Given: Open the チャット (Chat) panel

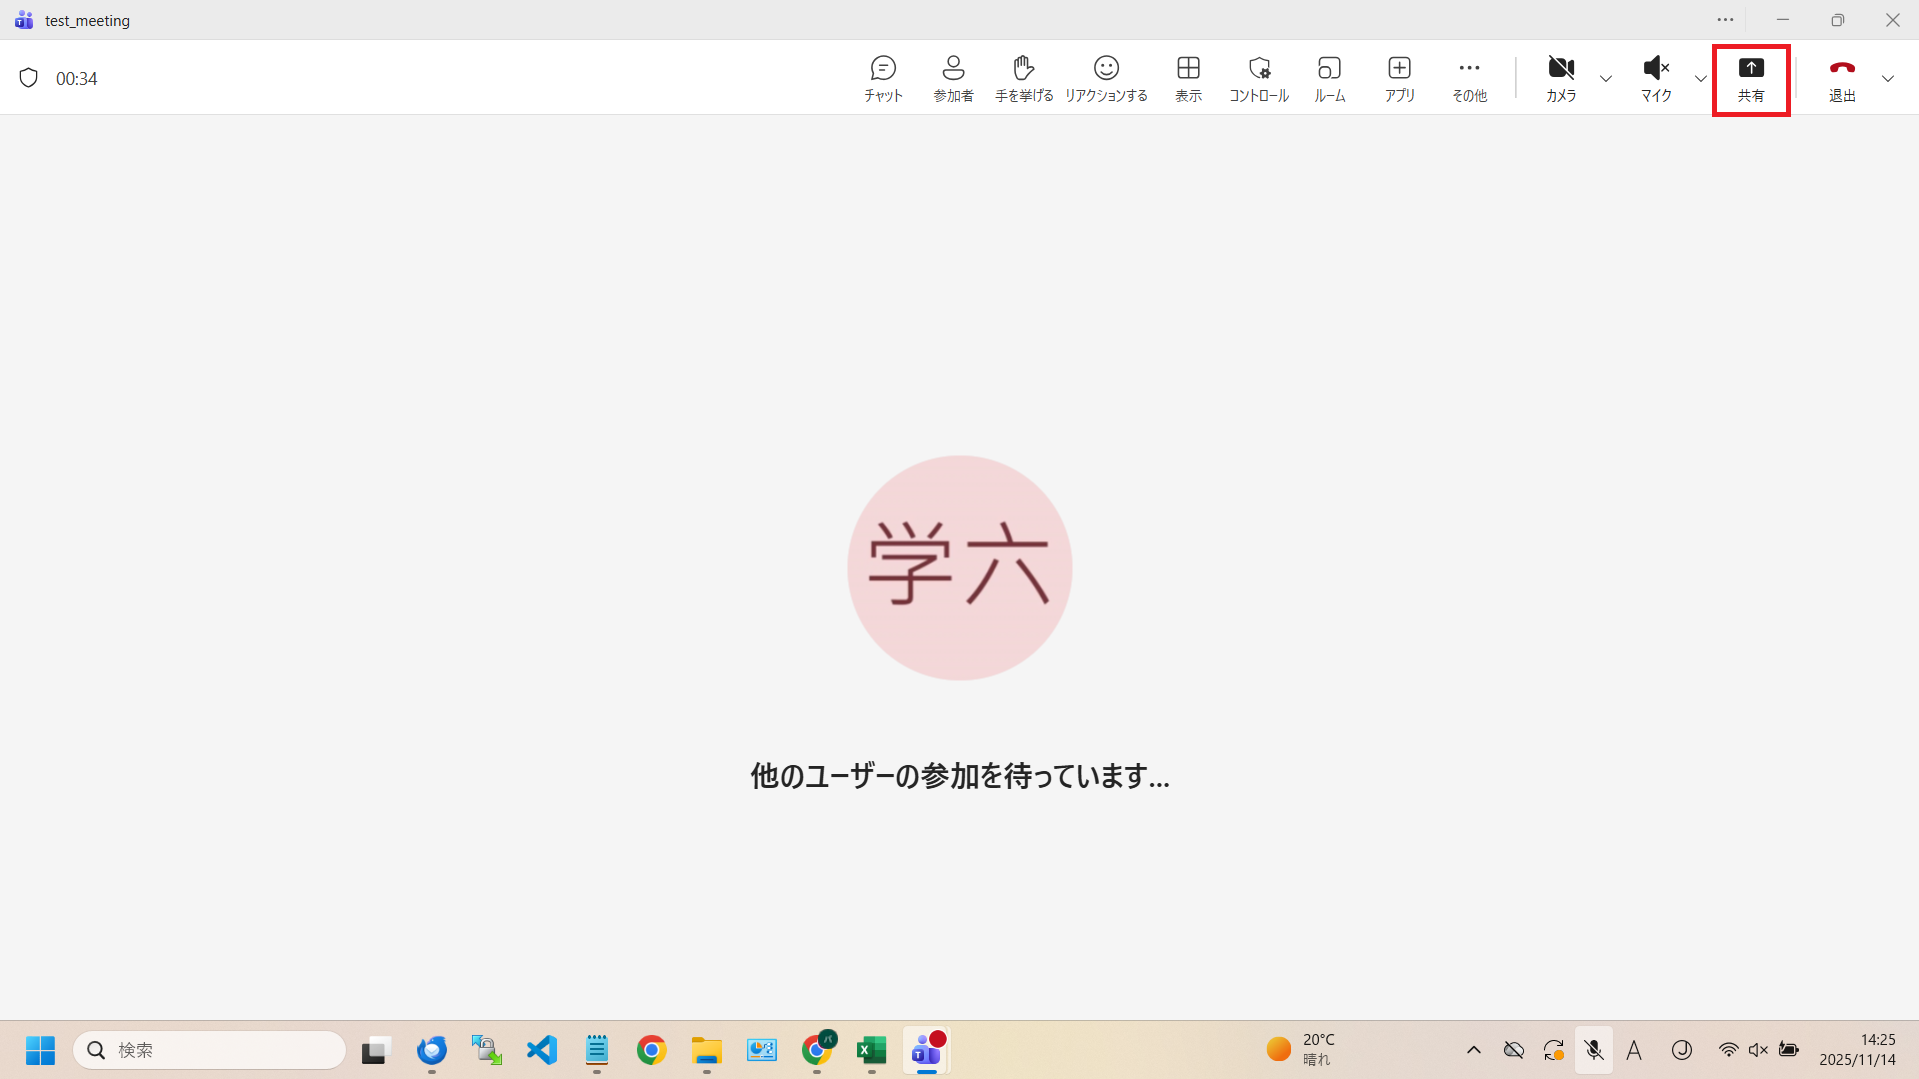Looking at the screenshot, I should (x=883, y=78).
